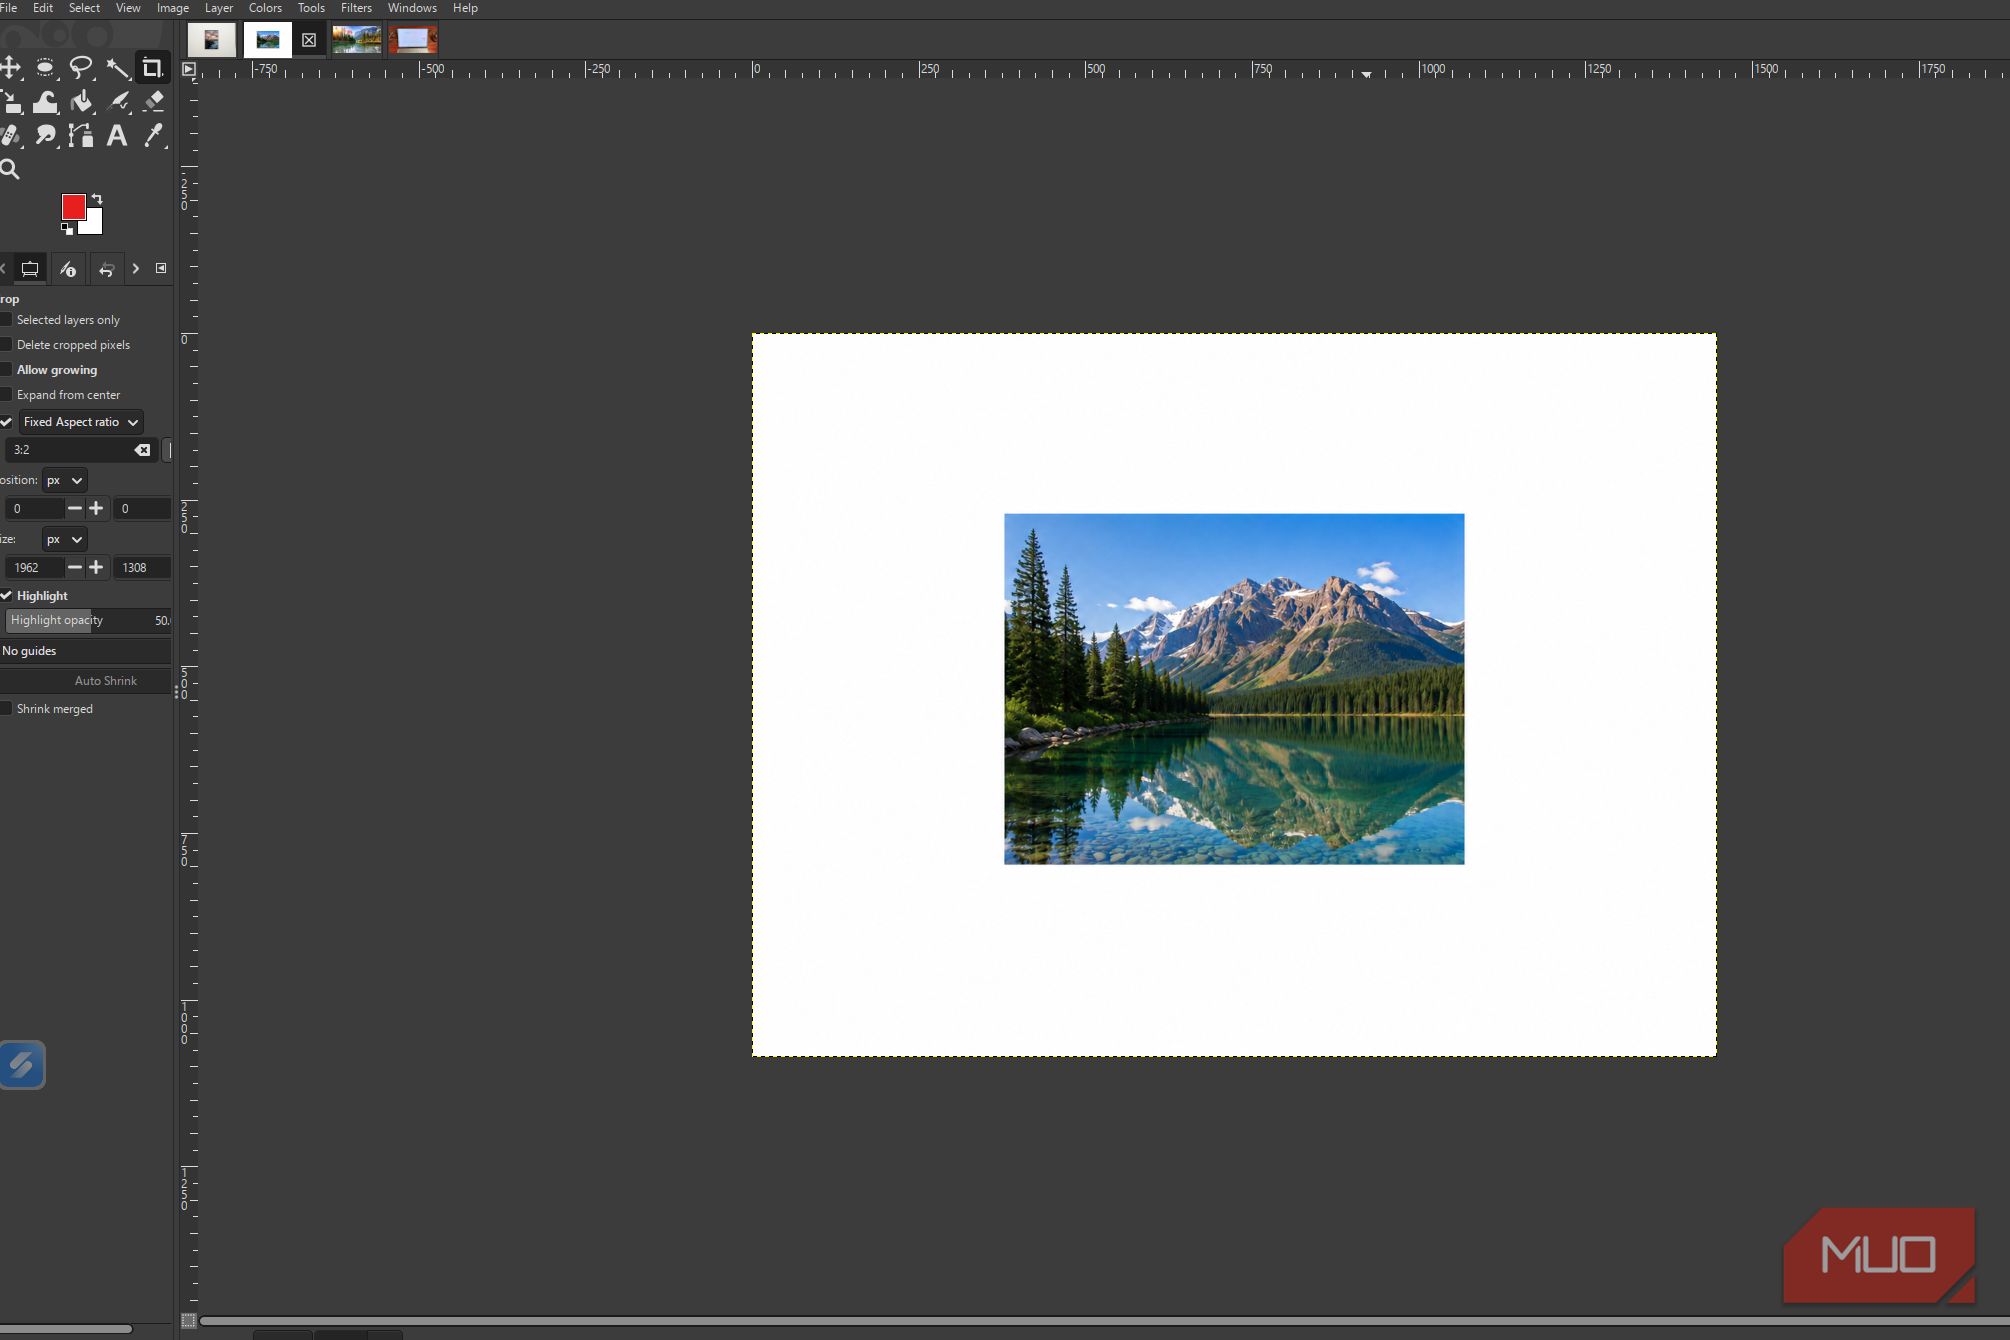The height and width of the screenshot is (1340, 2010).
Task: Open the Layer menu
Action: coord(219,8)
